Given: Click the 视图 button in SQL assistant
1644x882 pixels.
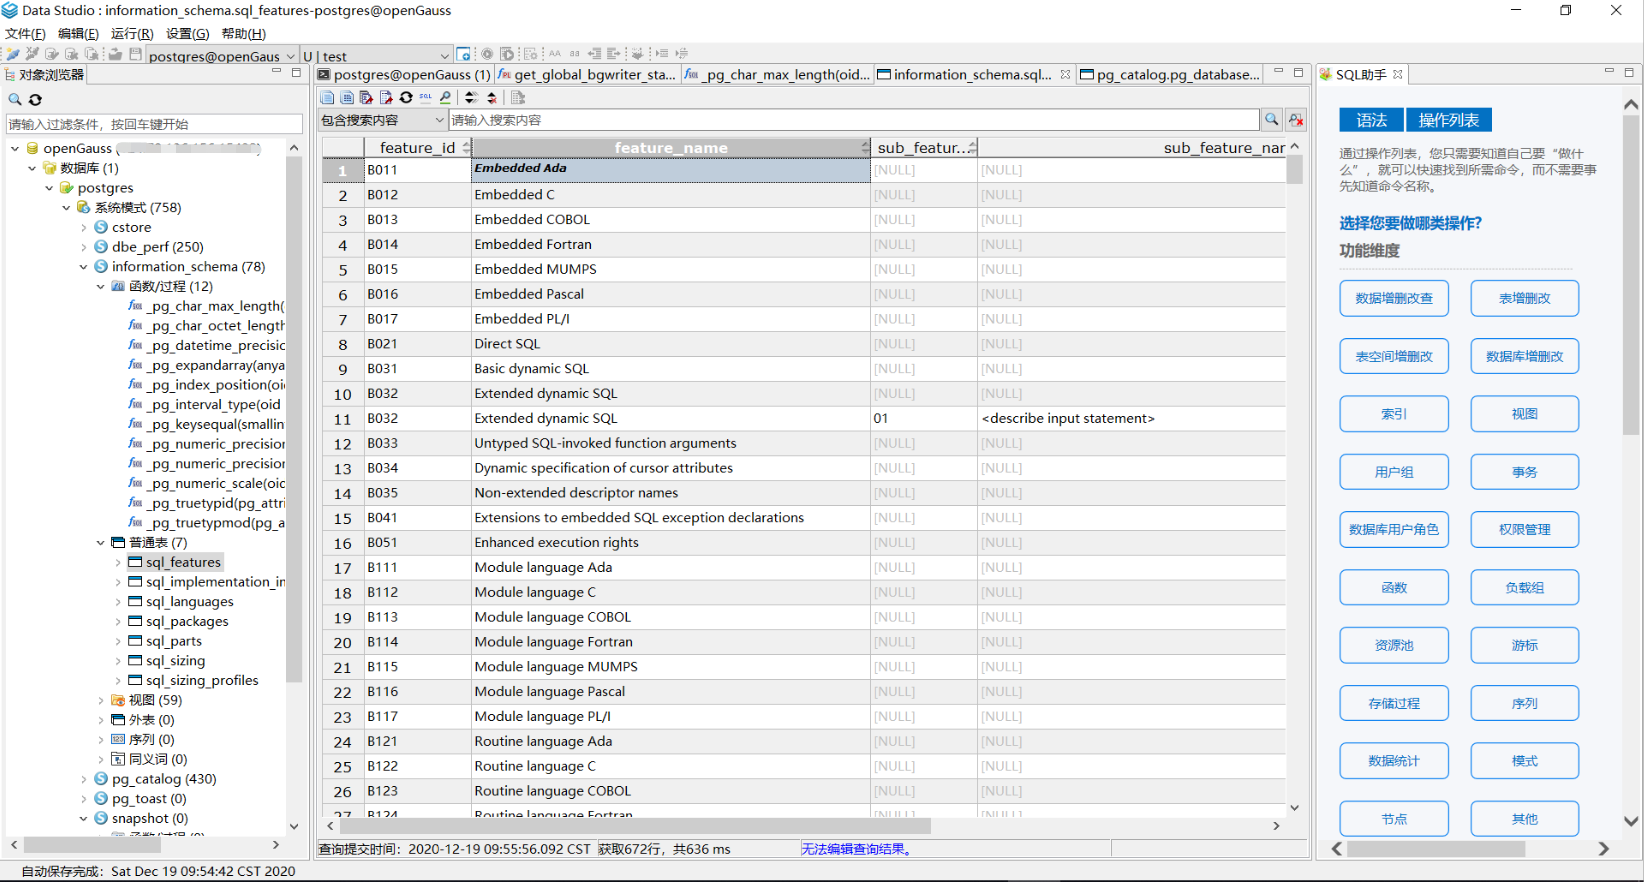Looking at the screenshot, I should click(1524, 414).
